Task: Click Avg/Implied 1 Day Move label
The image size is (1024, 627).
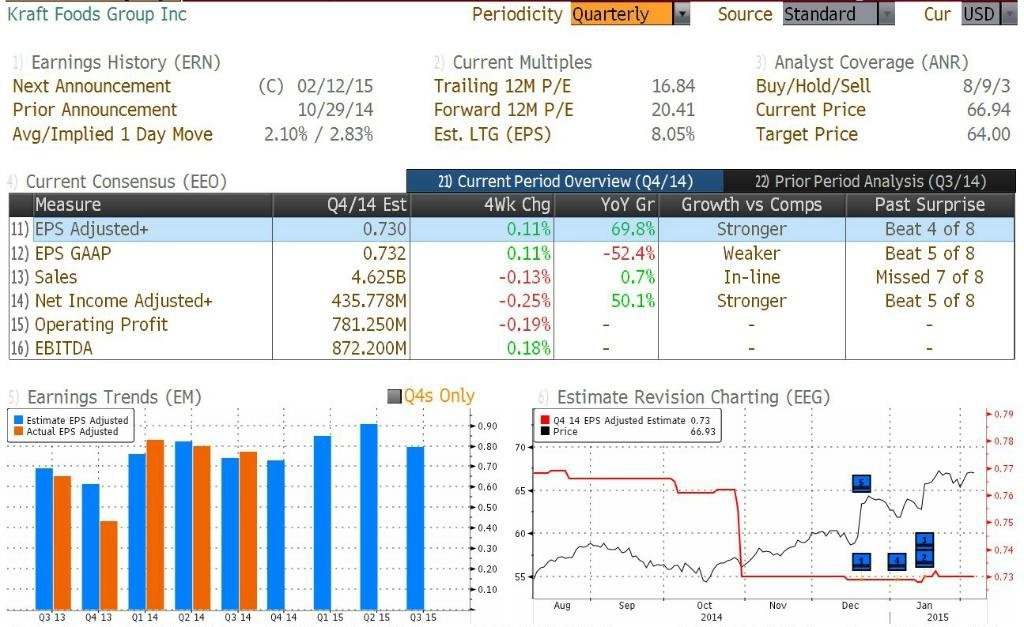Action: [x=112, y=134]
